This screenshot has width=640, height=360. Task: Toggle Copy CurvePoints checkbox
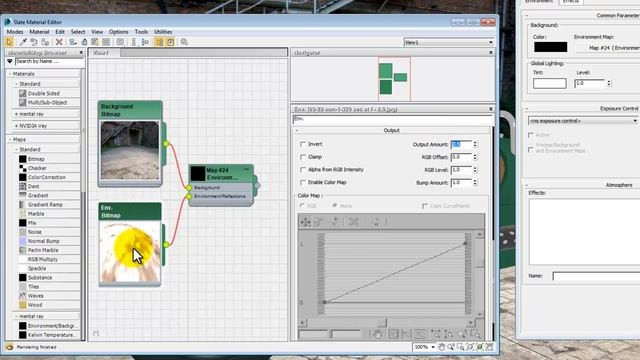tap(425, 206)
